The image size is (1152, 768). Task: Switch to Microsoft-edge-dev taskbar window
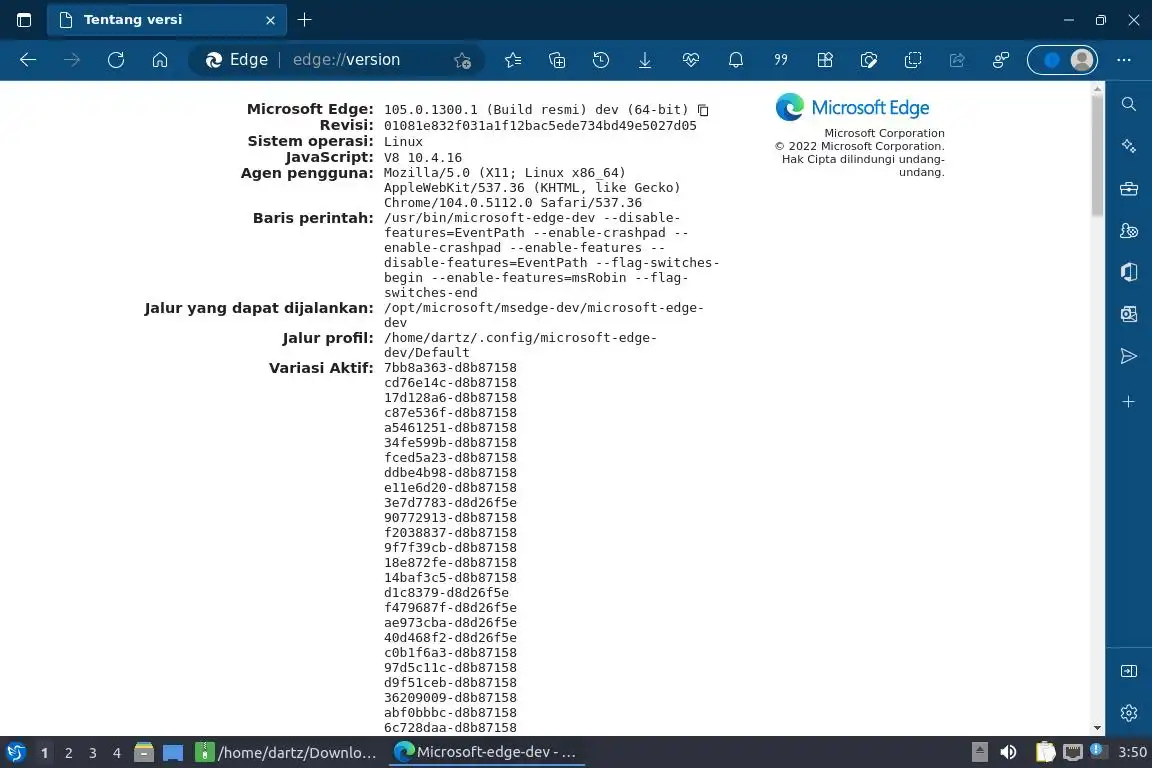pos(486,753)
